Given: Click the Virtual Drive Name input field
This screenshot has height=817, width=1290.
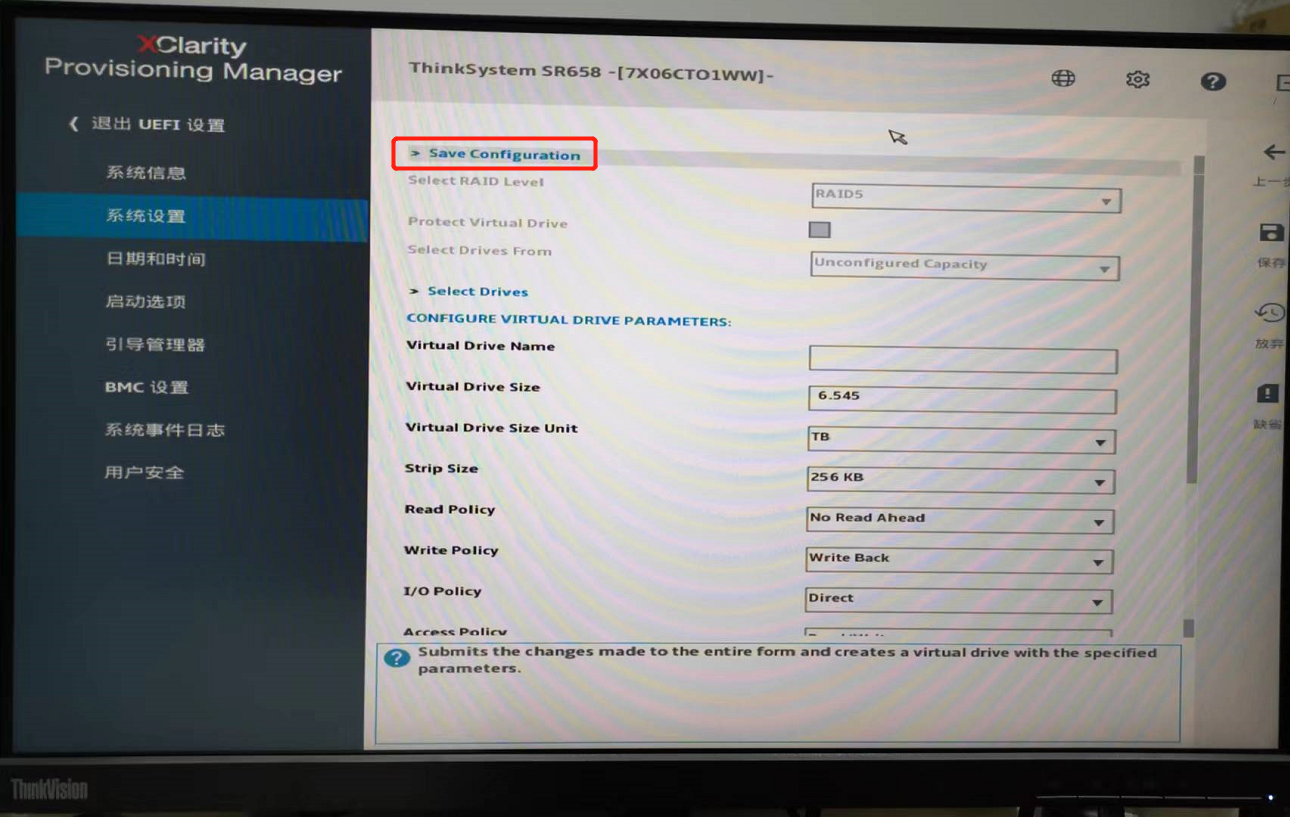Looking at the screenshot, I should click(x=963, y=359).
